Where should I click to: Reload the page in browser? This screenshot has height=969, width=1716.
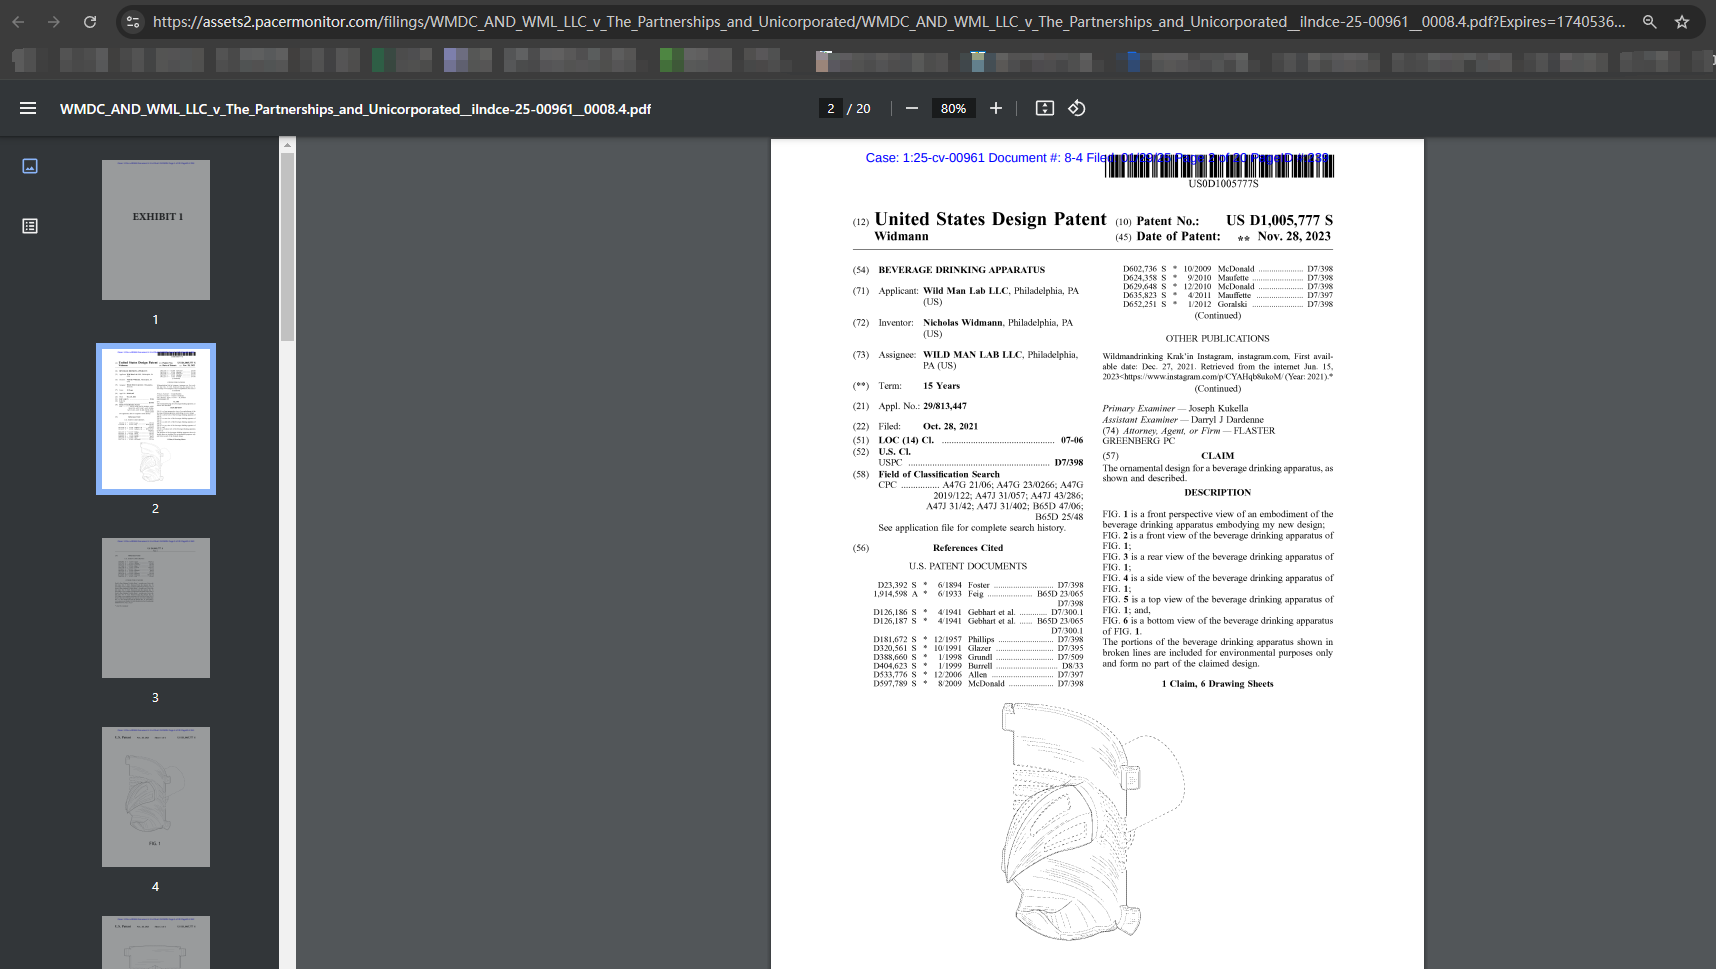tap(90, 21)
